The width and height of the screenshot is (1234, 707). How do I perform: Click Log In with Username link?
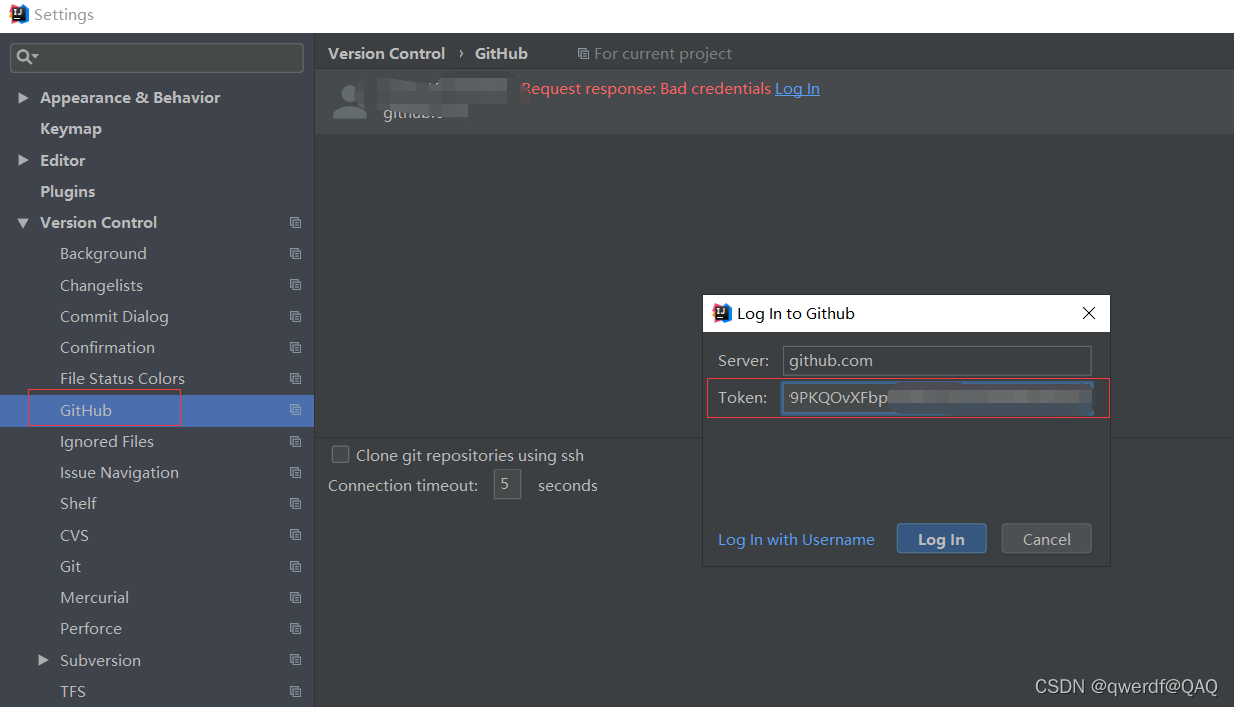796,540
